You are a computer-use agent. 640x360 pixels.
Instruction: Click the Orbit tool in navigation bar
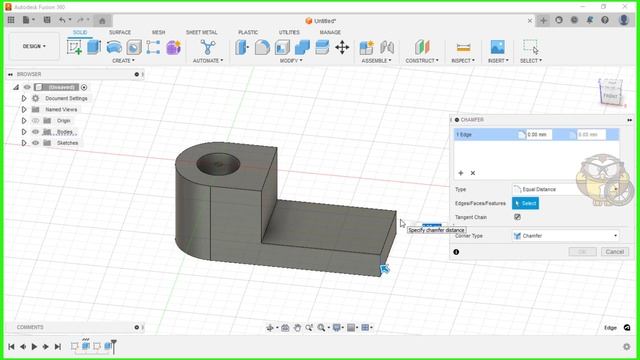270,327
